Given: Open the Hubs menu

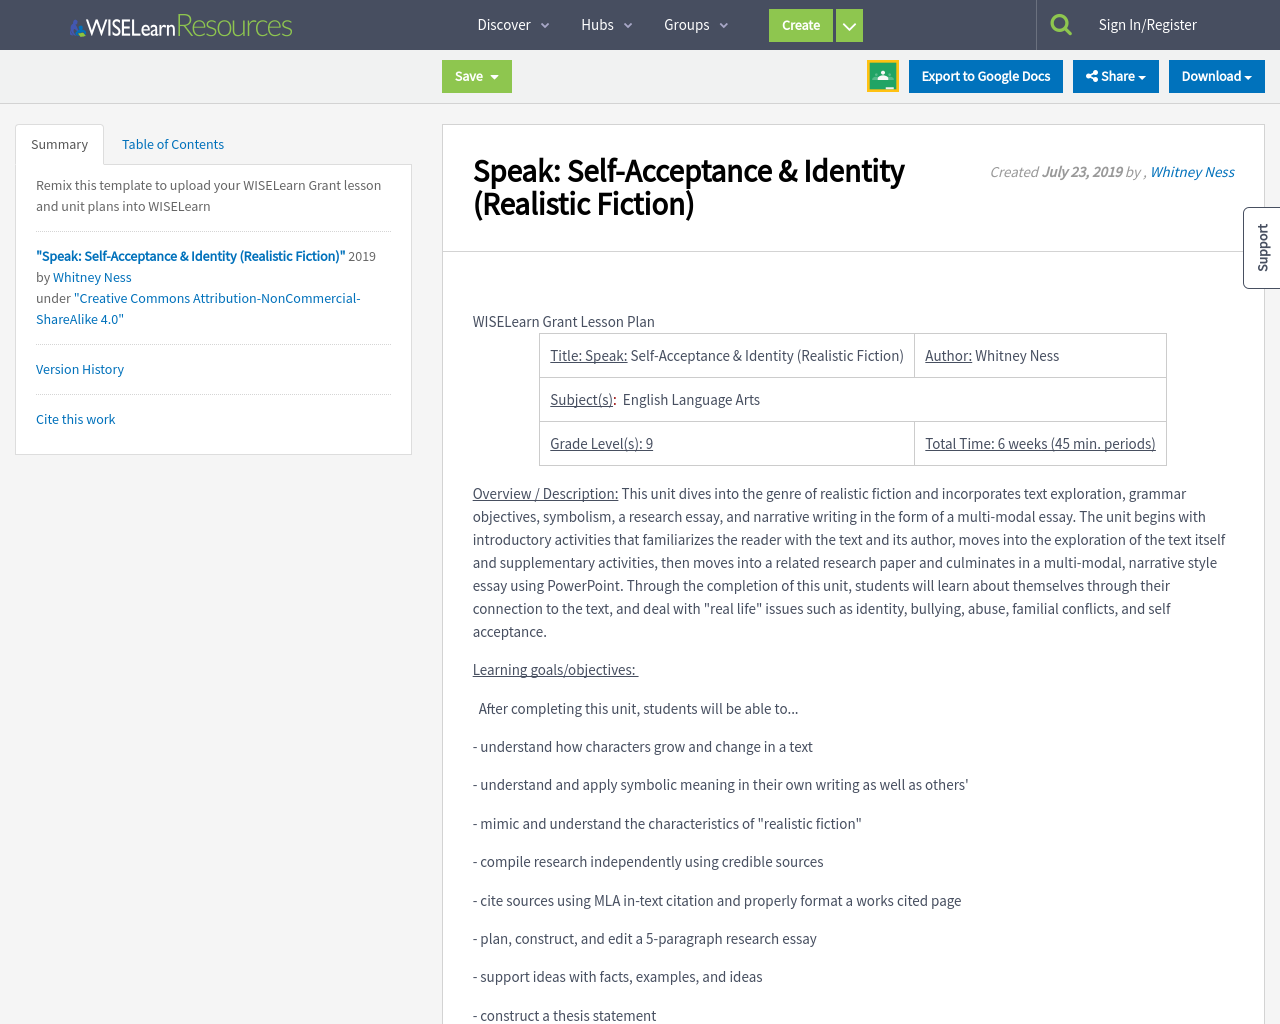Looking at the screenshot, I should [606, 24].
